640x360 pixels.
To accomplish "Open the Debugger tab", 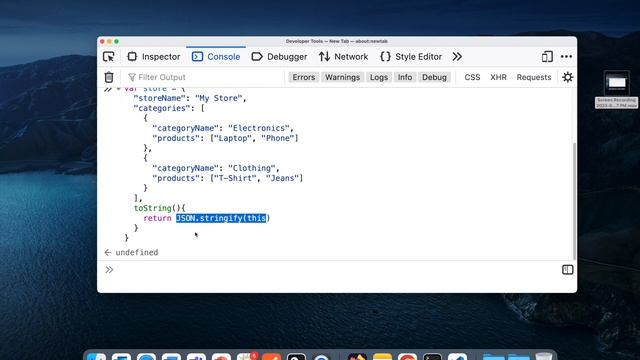I will (x=280, y=57).
